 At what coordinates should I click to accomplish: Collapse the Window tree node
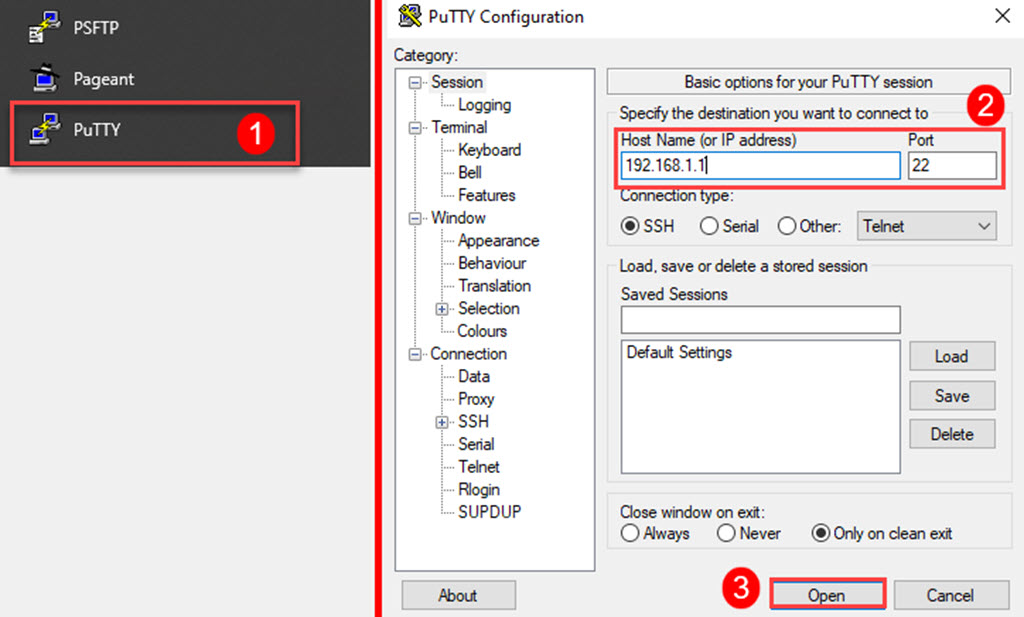point(415,218)
